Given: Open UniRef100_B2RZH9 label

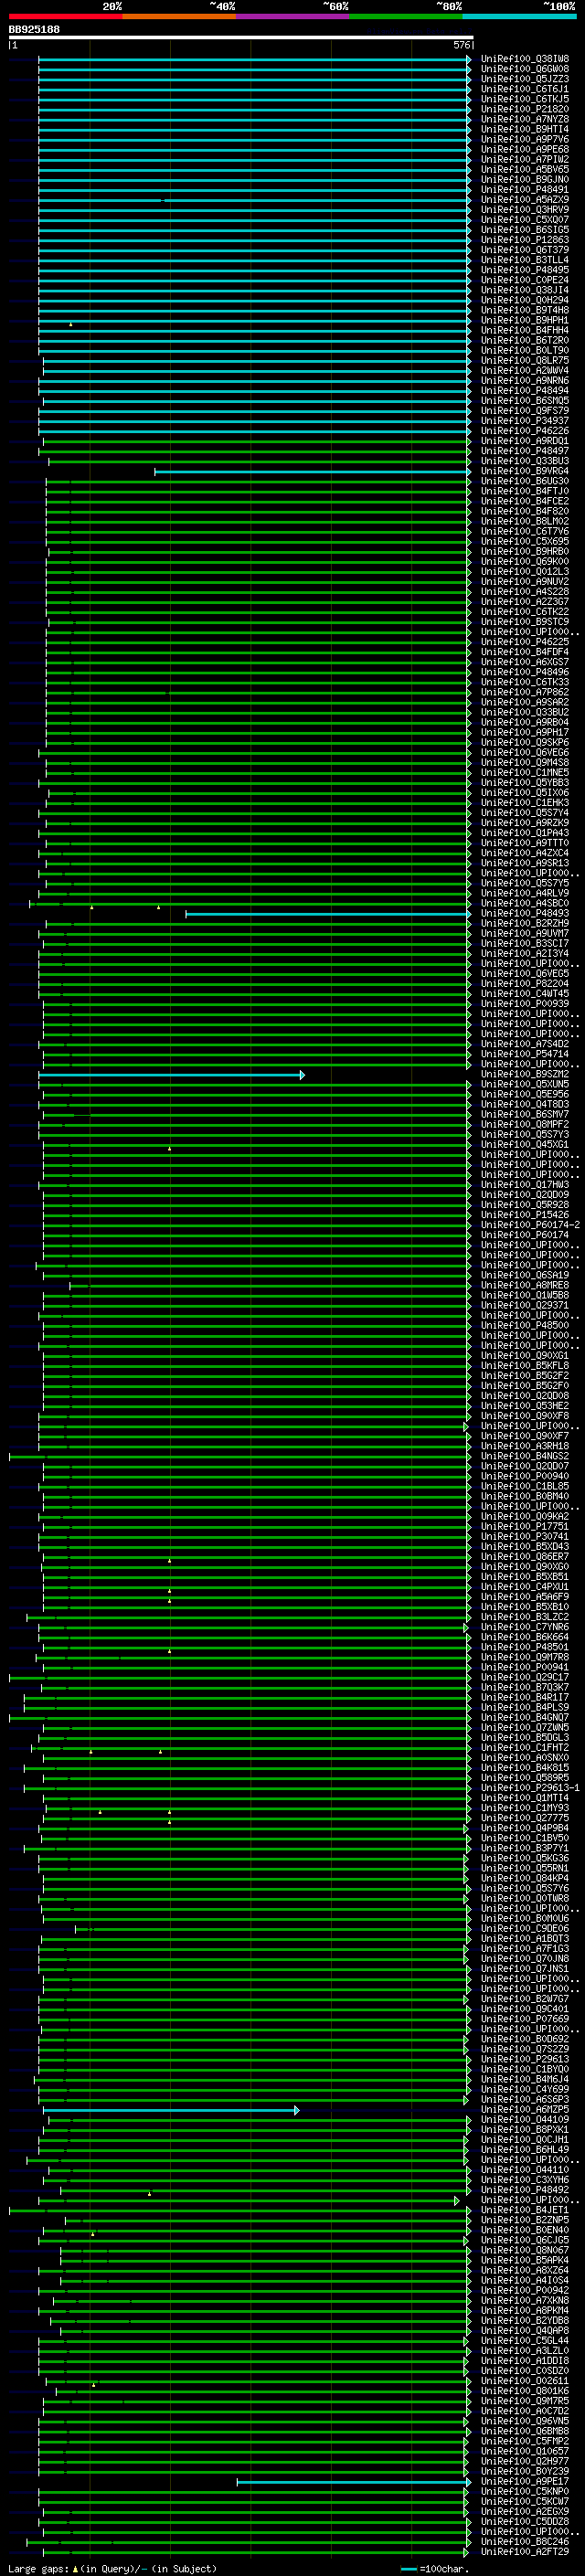Looking at the screenshot, I should (524, 923).
